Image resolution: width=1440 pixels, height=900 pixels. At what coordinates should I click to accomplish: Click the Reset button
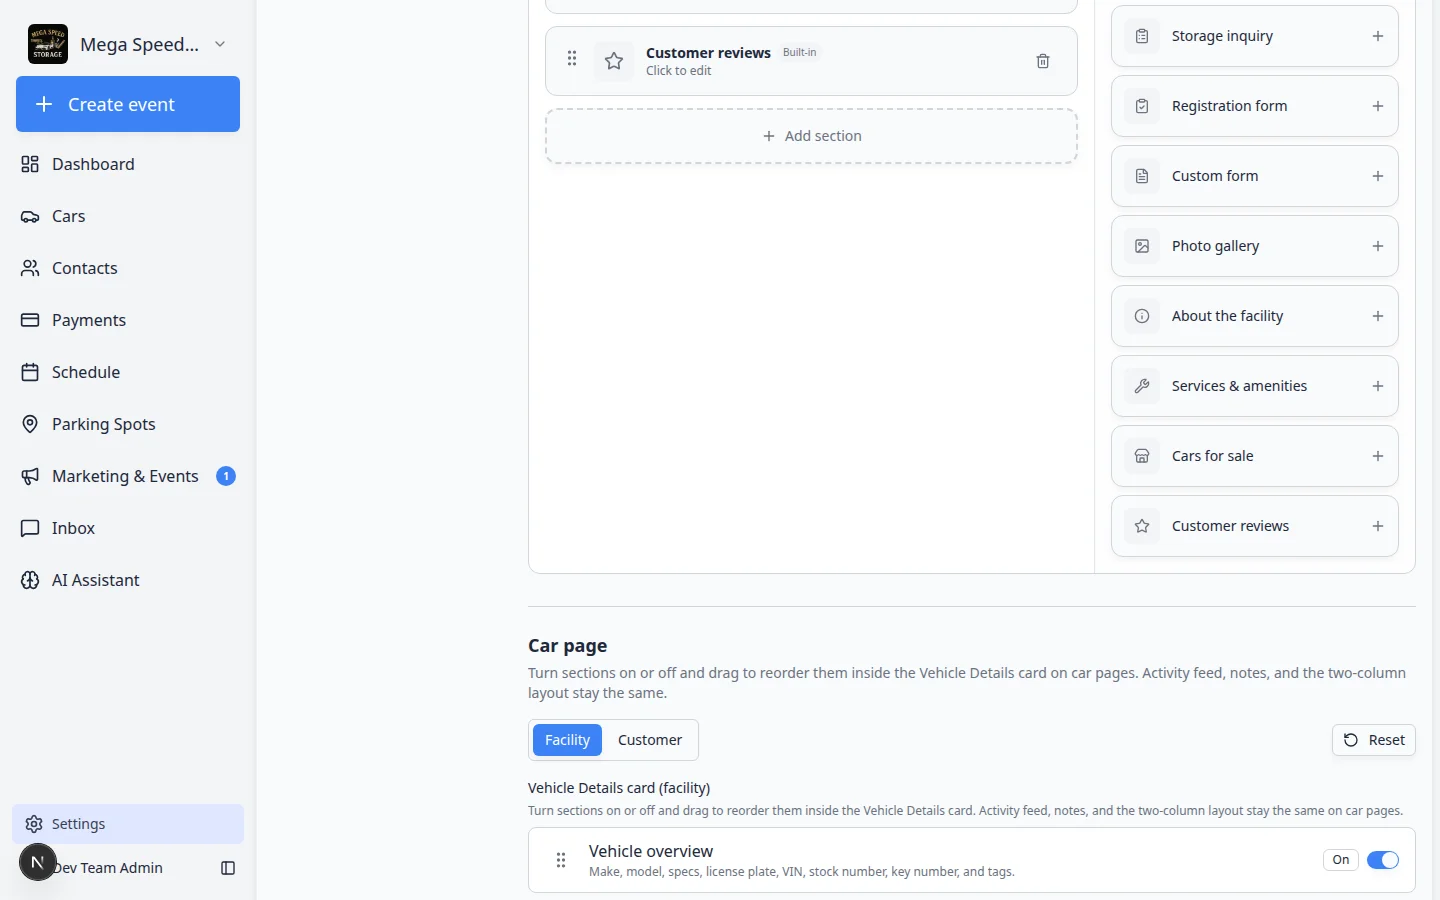[1374, 740]
